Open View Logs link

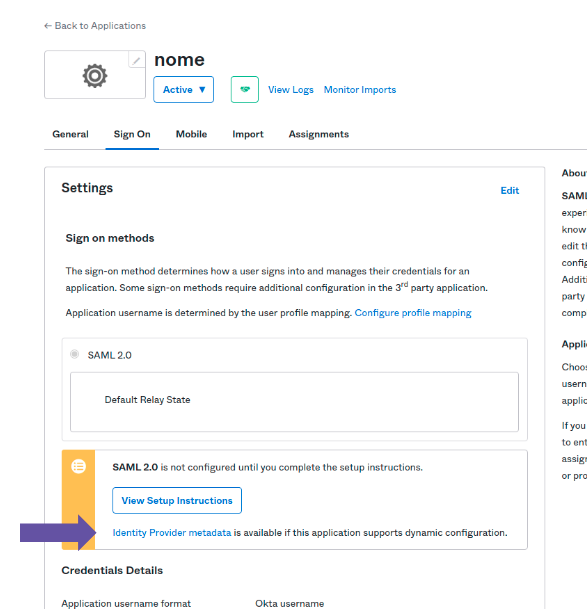291,90
